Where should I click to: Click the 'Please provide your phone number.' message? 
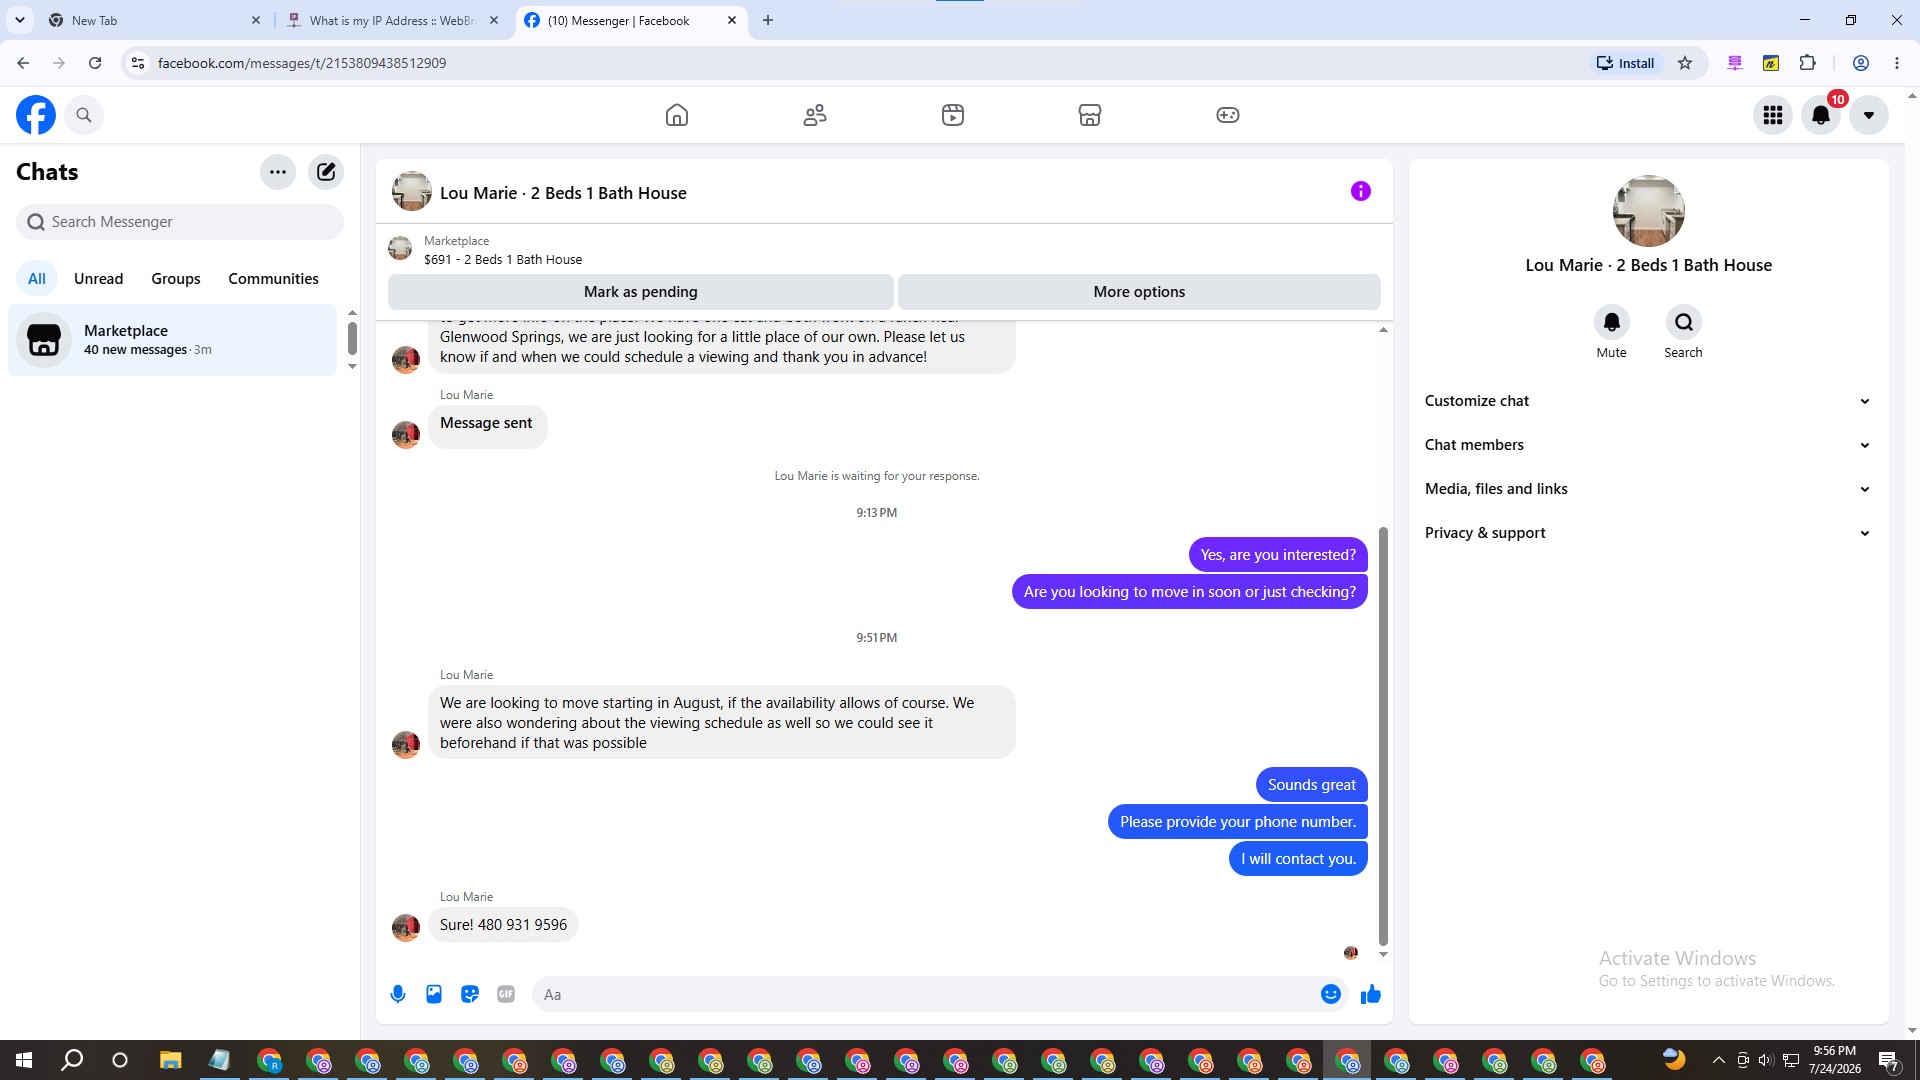pos(1238,822)
